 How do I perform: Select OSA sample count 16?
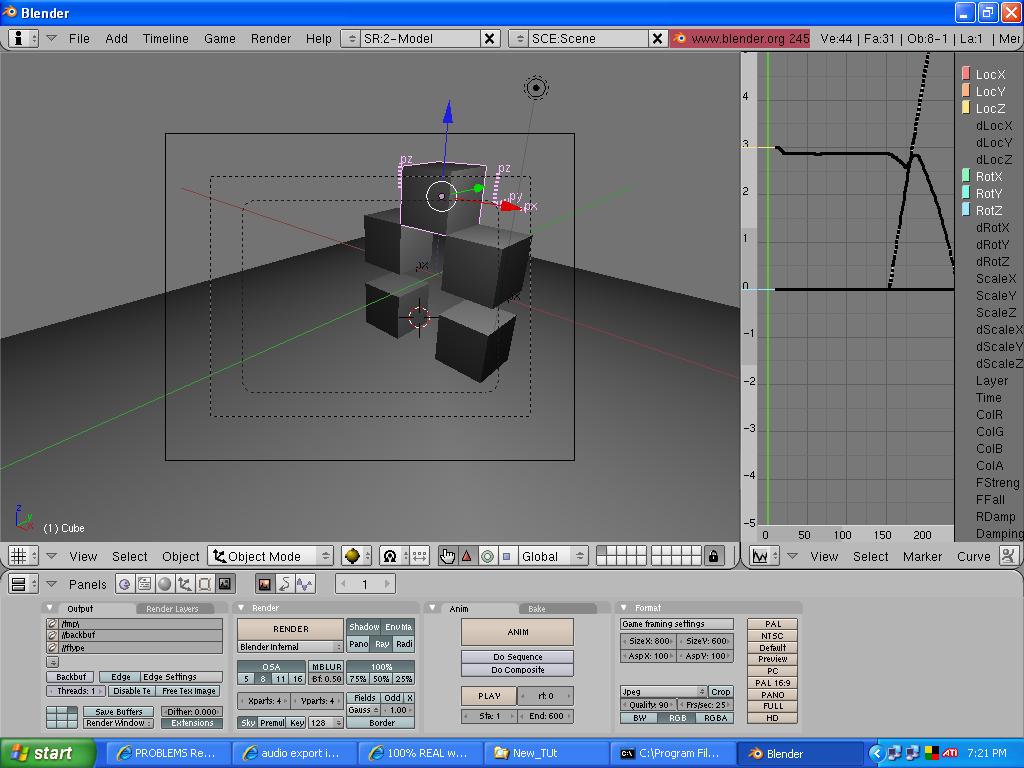tap(297, 679)
